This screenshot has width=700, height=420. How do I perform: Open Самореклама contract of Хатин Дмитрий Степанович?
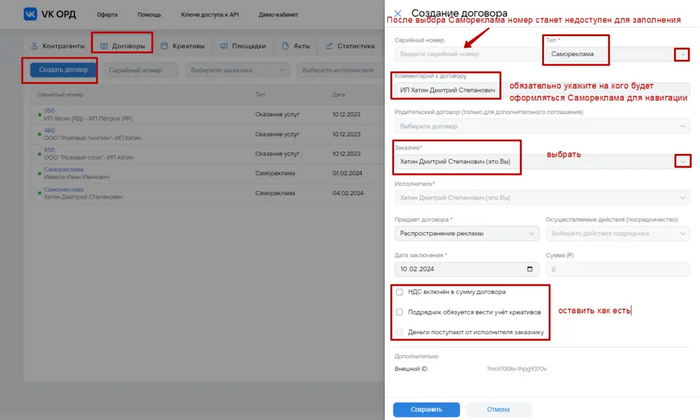[63, 189]
